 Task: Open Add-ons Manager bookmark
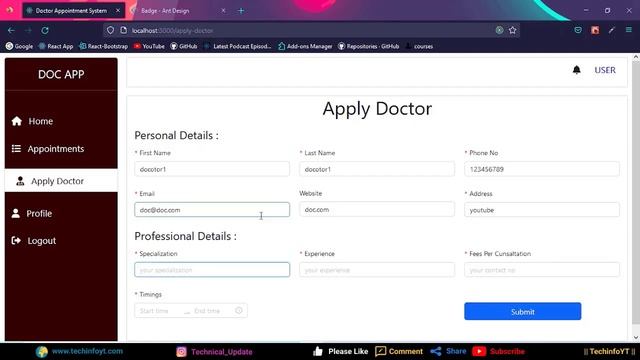coord(305,46)
